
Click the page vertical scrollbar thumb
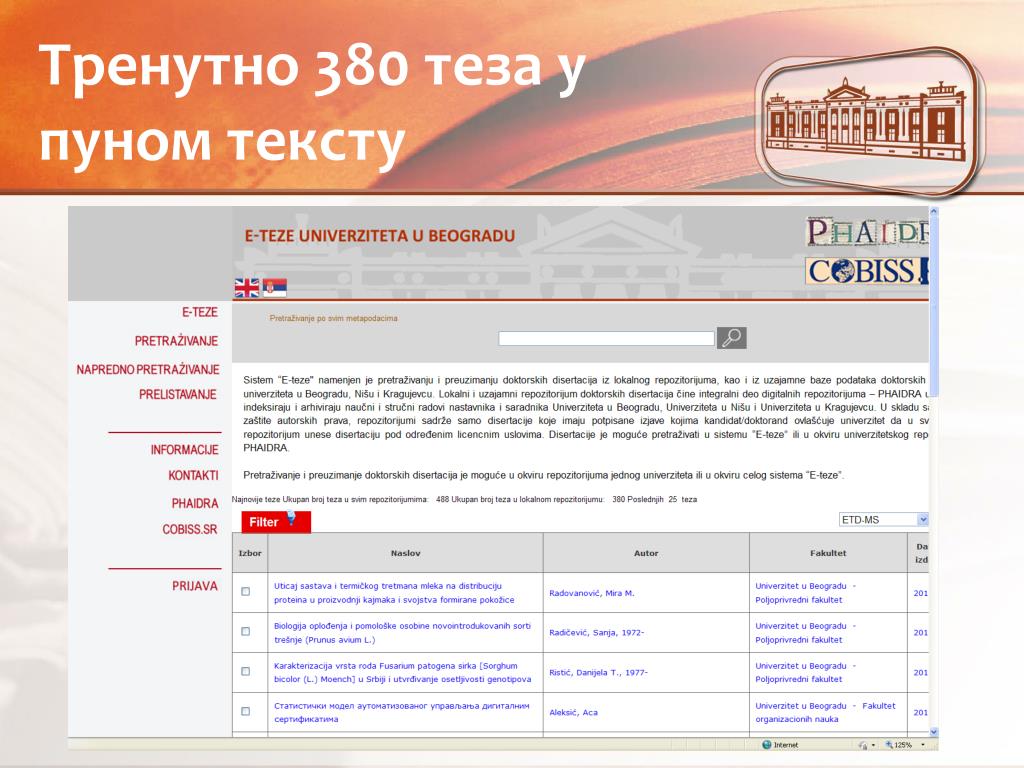(934, 307)
